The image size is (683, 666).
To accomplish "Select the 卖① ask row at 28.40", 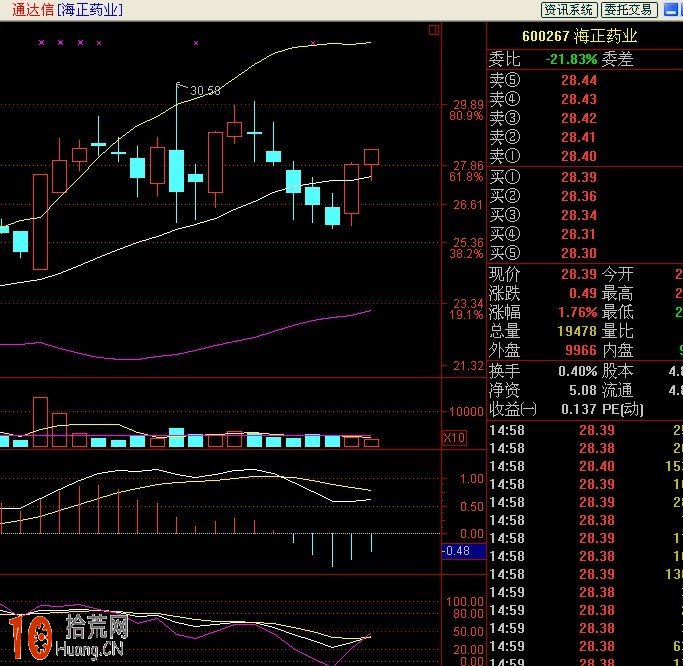I will point(585,156).
